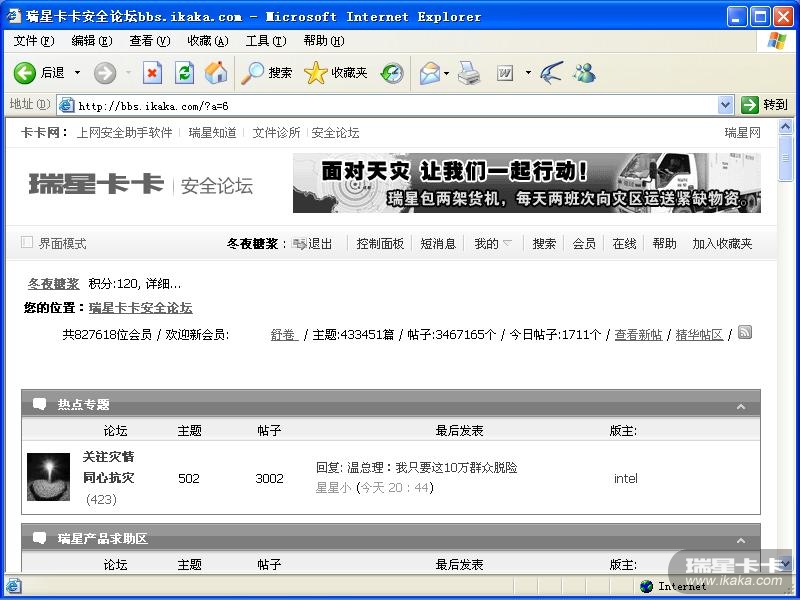Image resolution: width=800 pixels, height=600 pixels.
Task: Open the 工具(T) menu
Action: 266,41
